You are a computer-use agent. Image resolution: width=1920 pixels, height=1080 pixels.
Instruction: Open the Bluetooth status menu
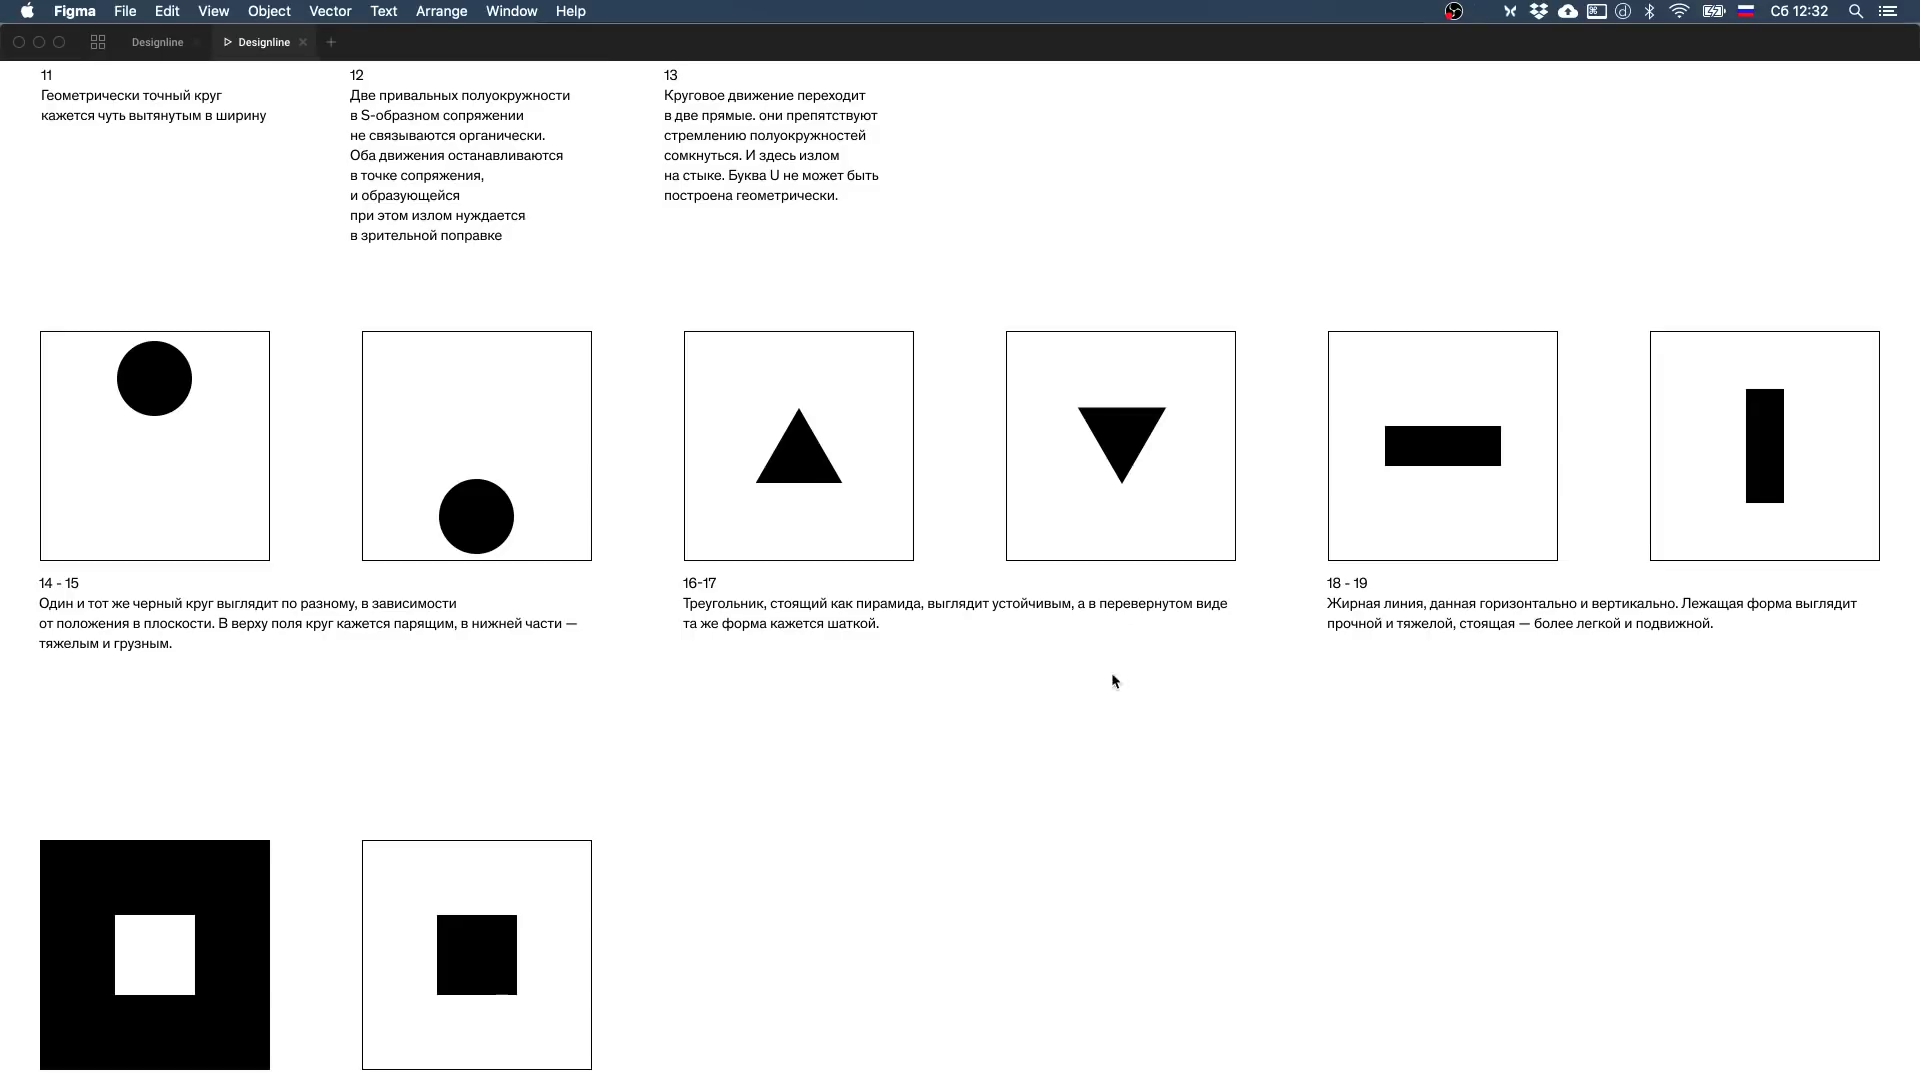click(x=1650, y=11)
